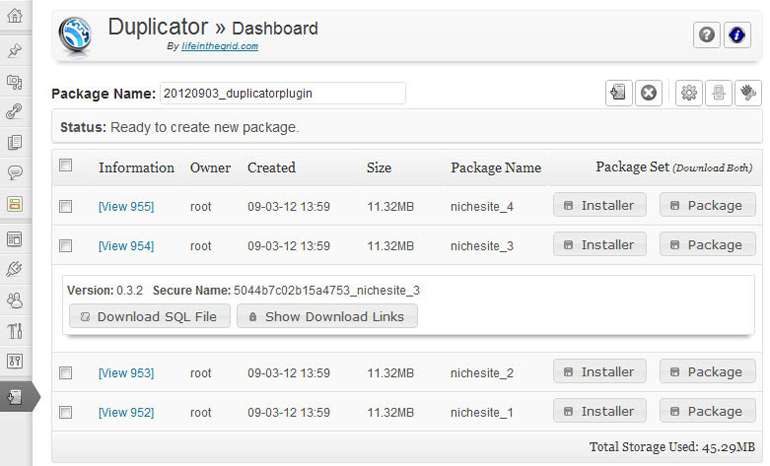Click the diagnostics wrench gear icon

(747, 93)
